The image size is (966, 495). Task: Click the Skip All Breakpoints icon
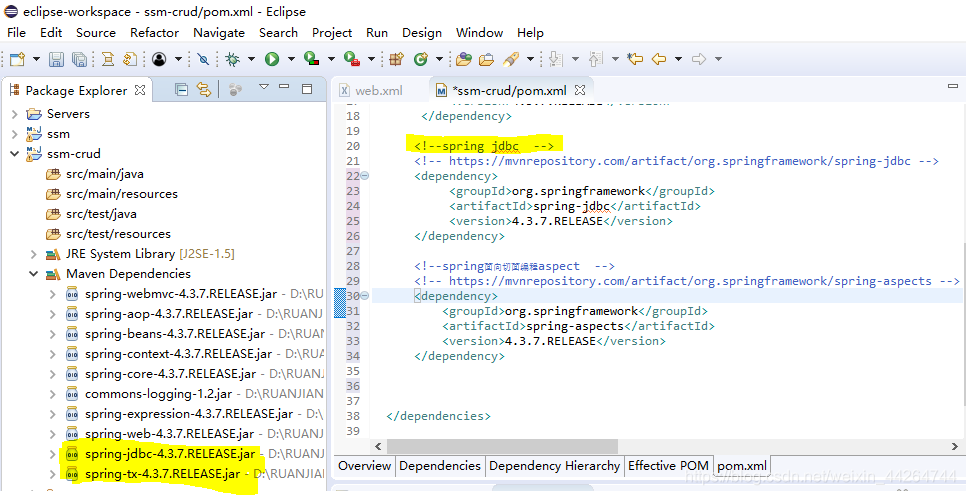[203, 59]
